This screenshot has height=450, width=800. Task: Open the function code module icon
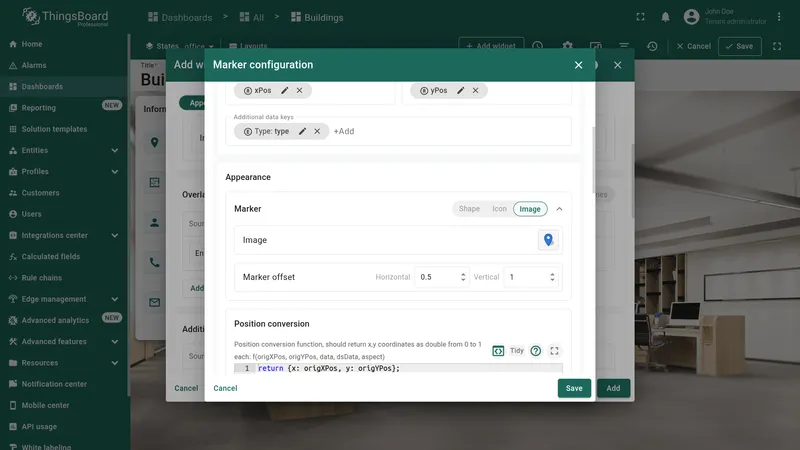pyautogui.click(x=498, y=351)
